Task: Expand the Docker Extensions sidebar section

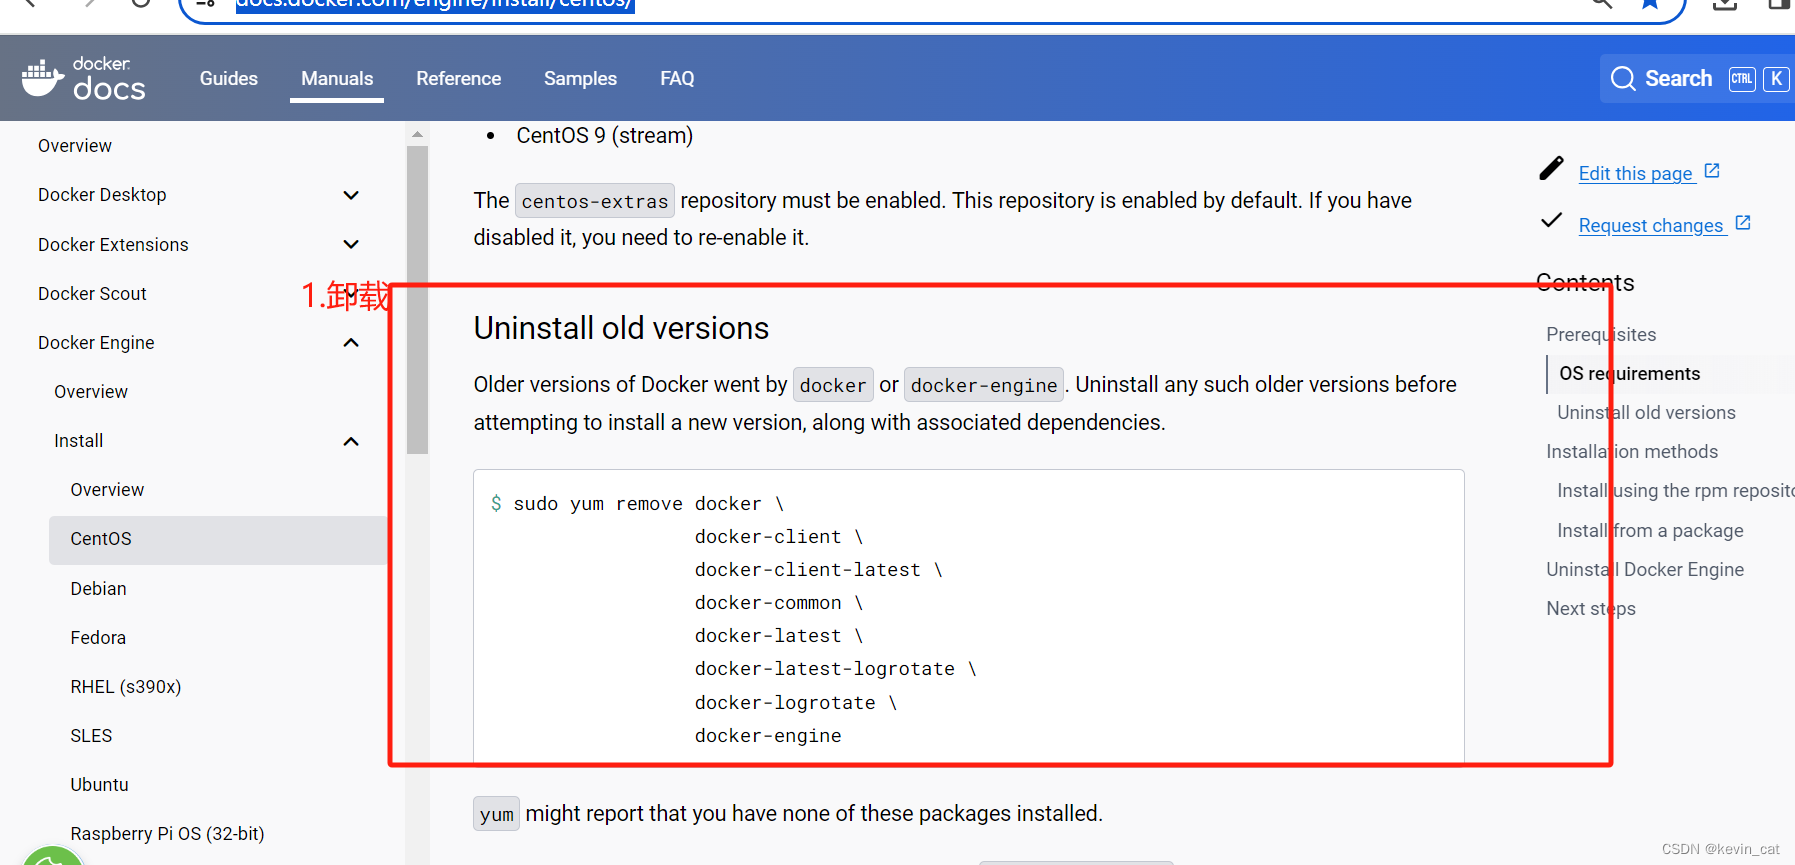Action: (x=351, y=244)
